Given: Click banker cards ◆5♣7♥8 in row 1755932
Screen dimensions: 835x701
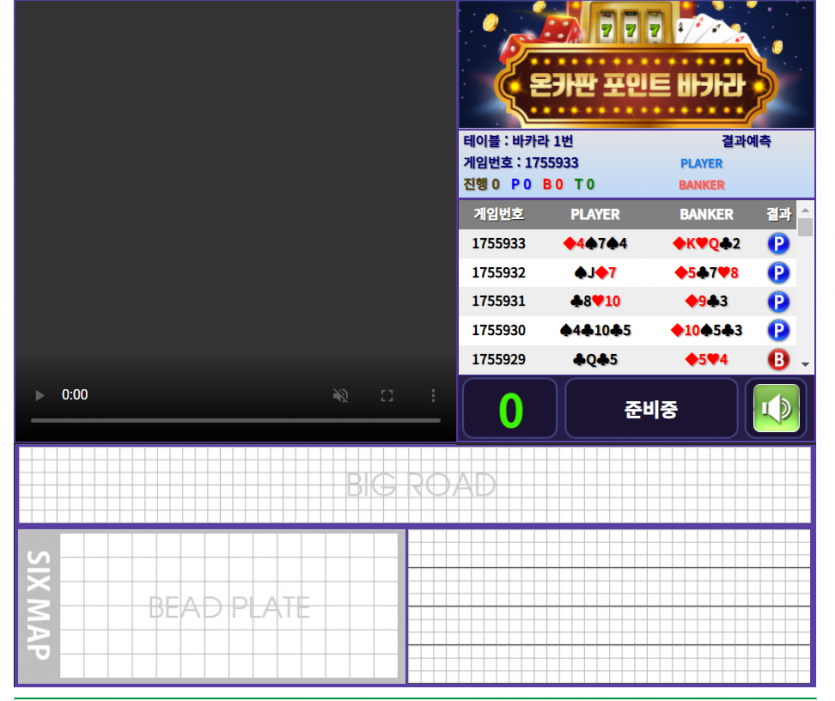Looking at the screenshot, I should pos(706,273).
